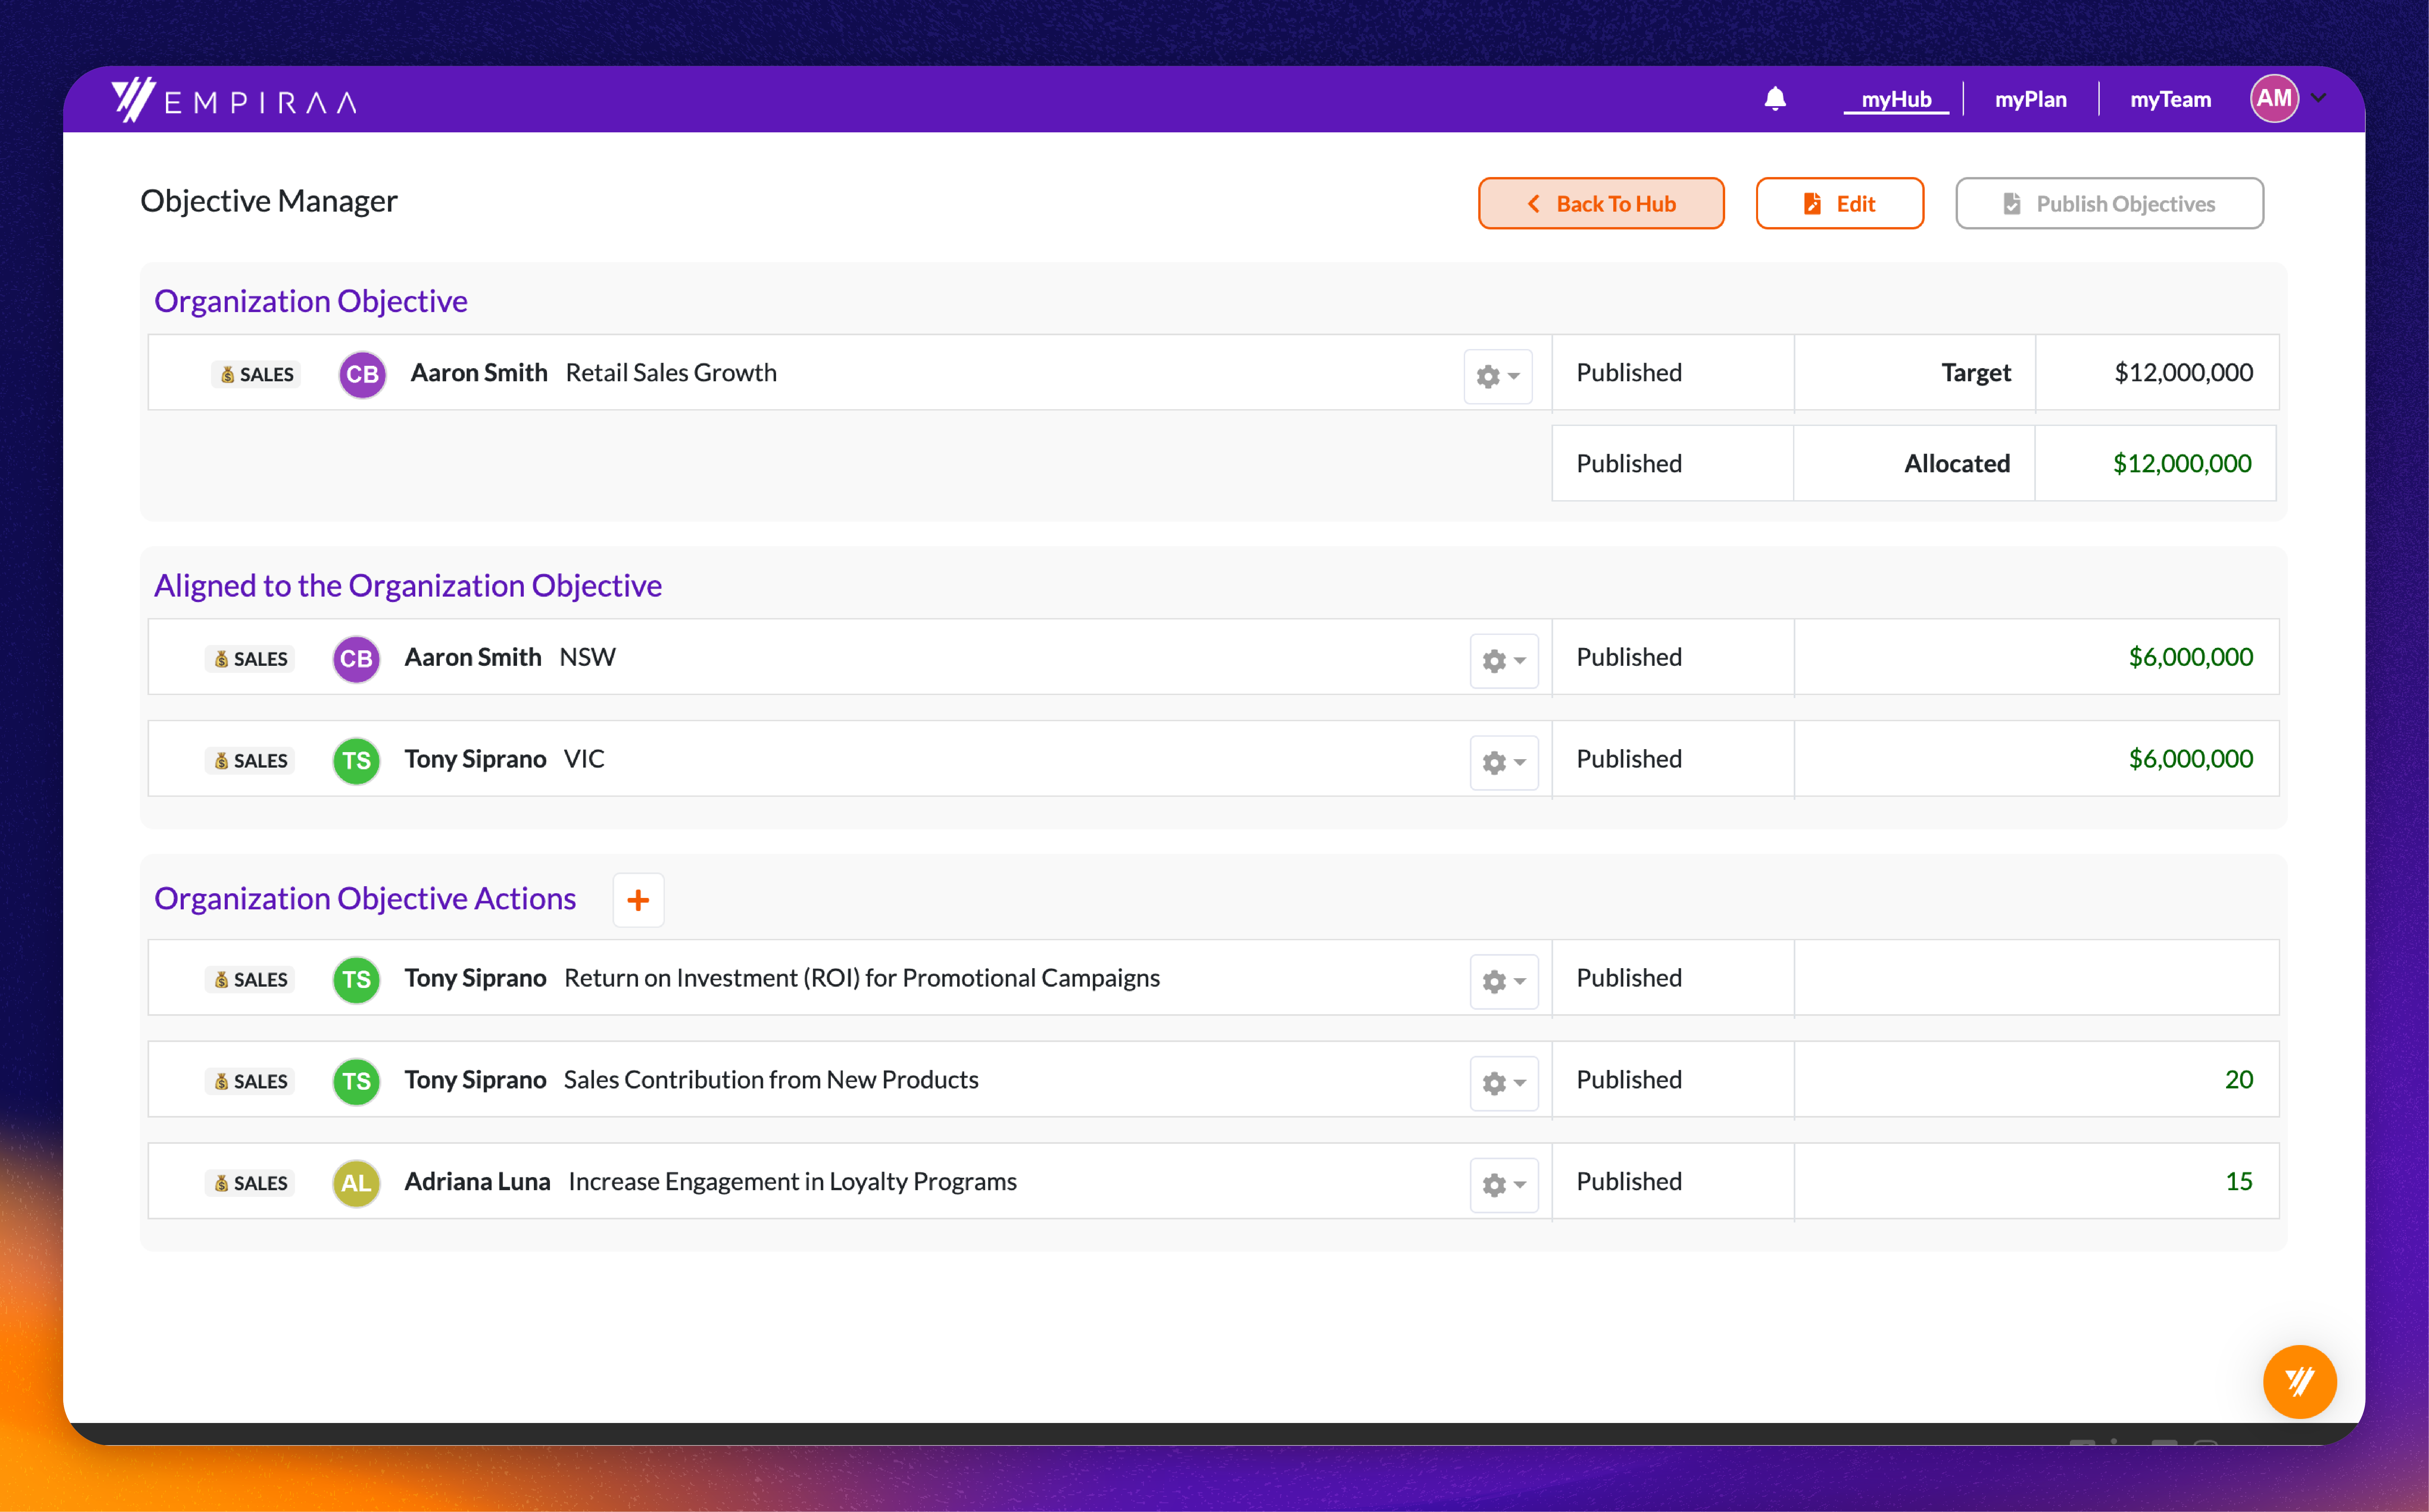
Task: Click TS avatar in VIC row
Action: pyautogui.click(x=356, y=761)
